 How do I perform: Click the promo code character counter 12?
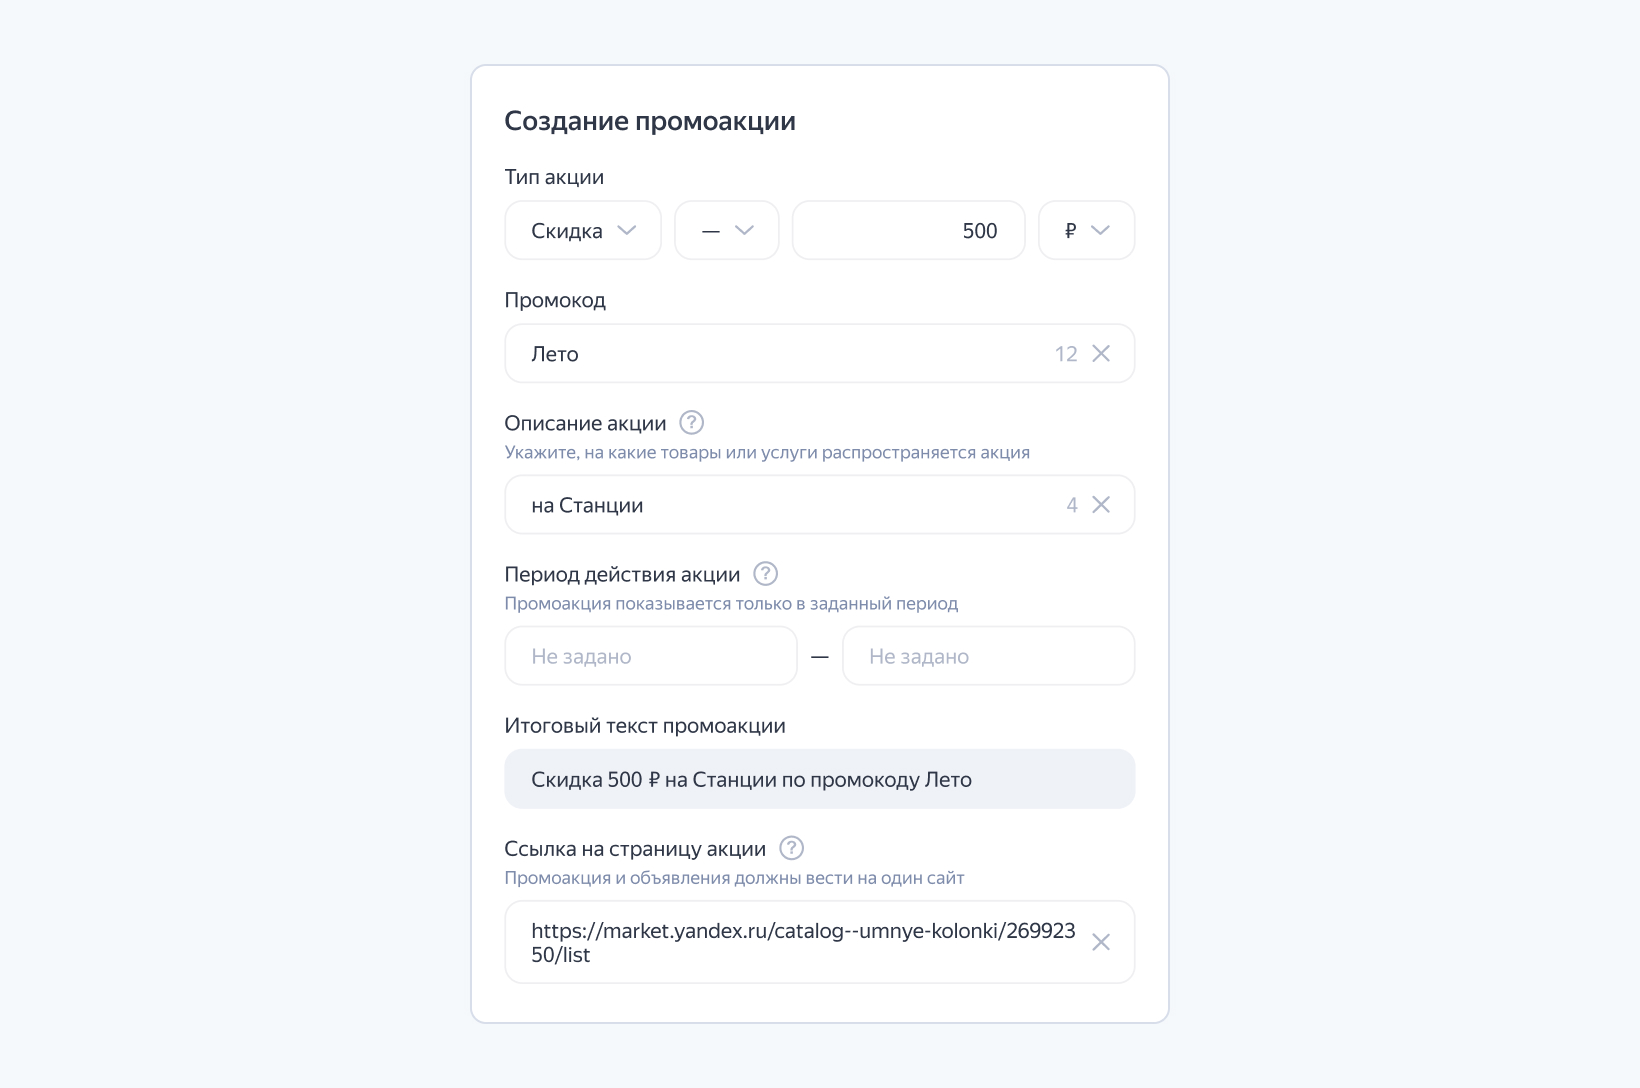1066,354
